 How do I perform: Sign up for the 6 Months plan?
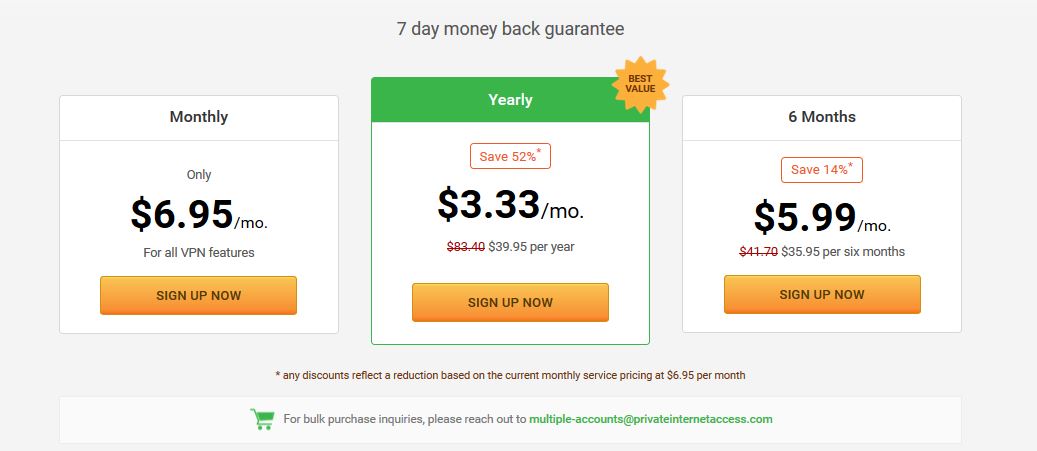coord(822,294)
